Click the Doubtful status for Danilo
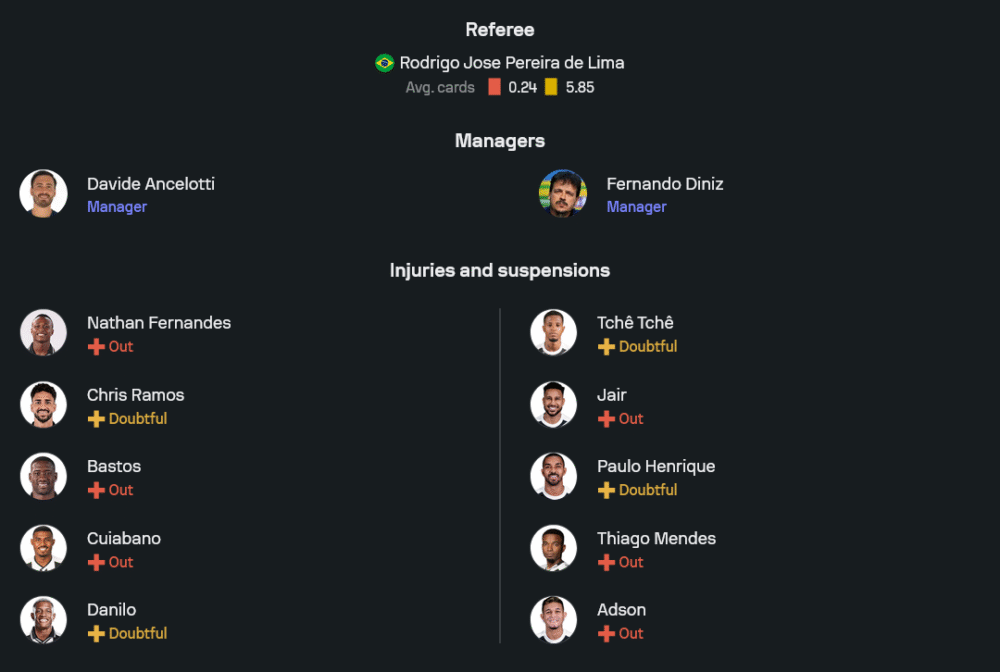Viewport: 1000px width, 672px height. coord(137,634)
